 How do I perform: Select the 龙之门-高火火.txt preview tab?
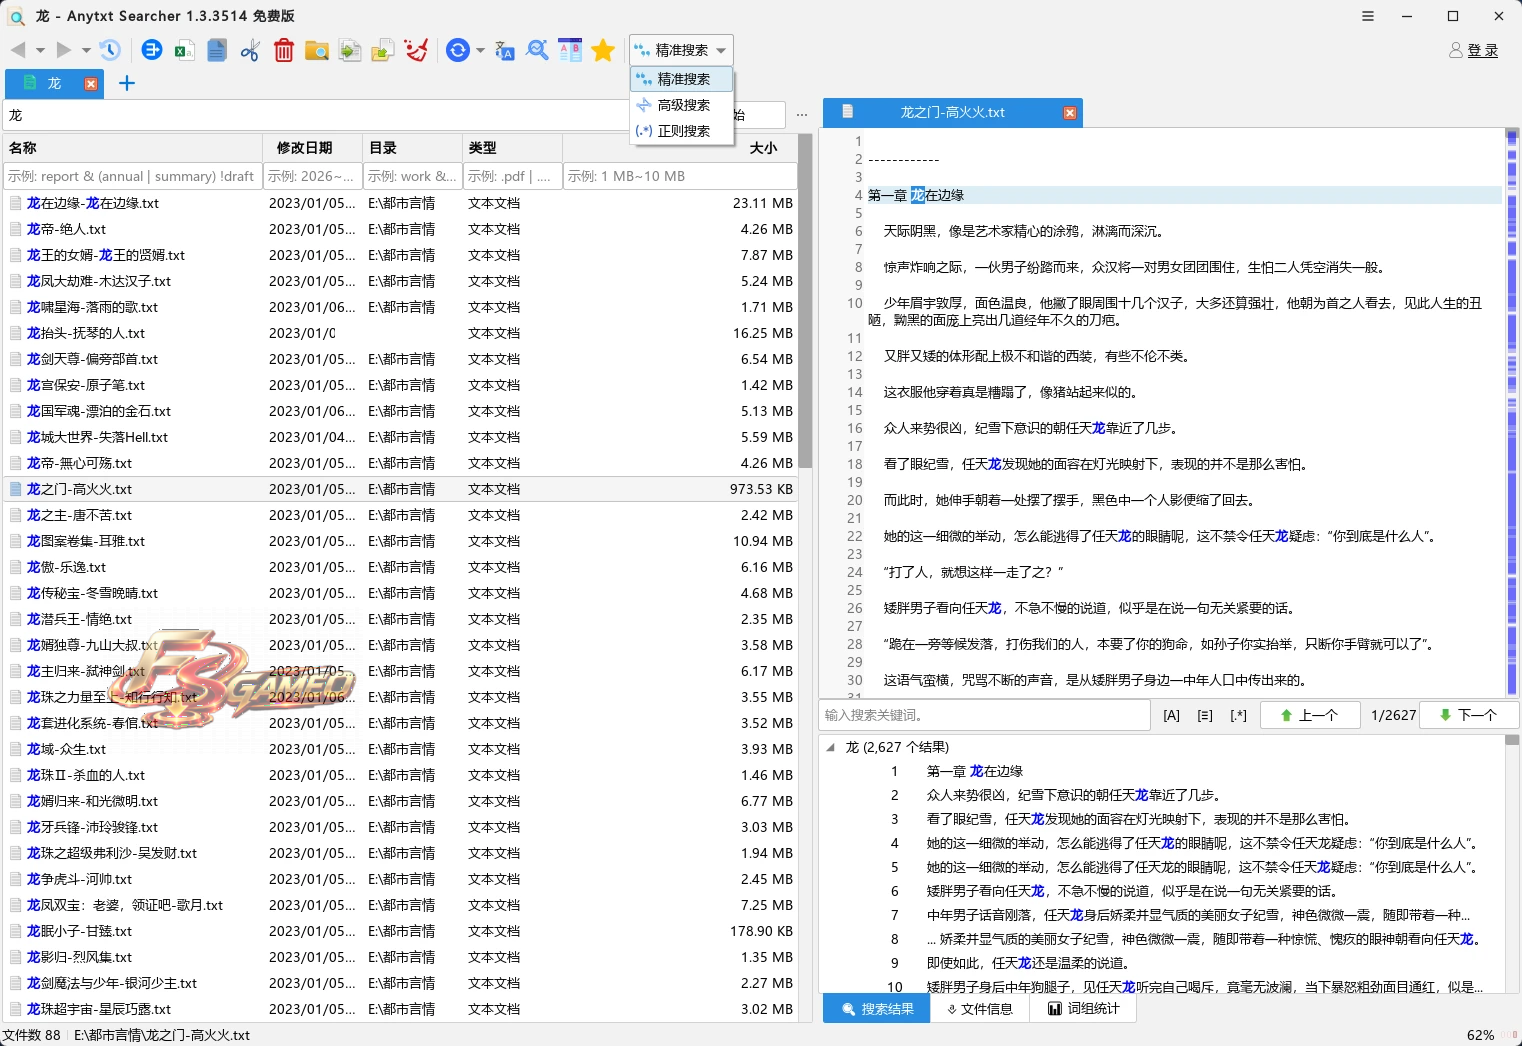952,113
